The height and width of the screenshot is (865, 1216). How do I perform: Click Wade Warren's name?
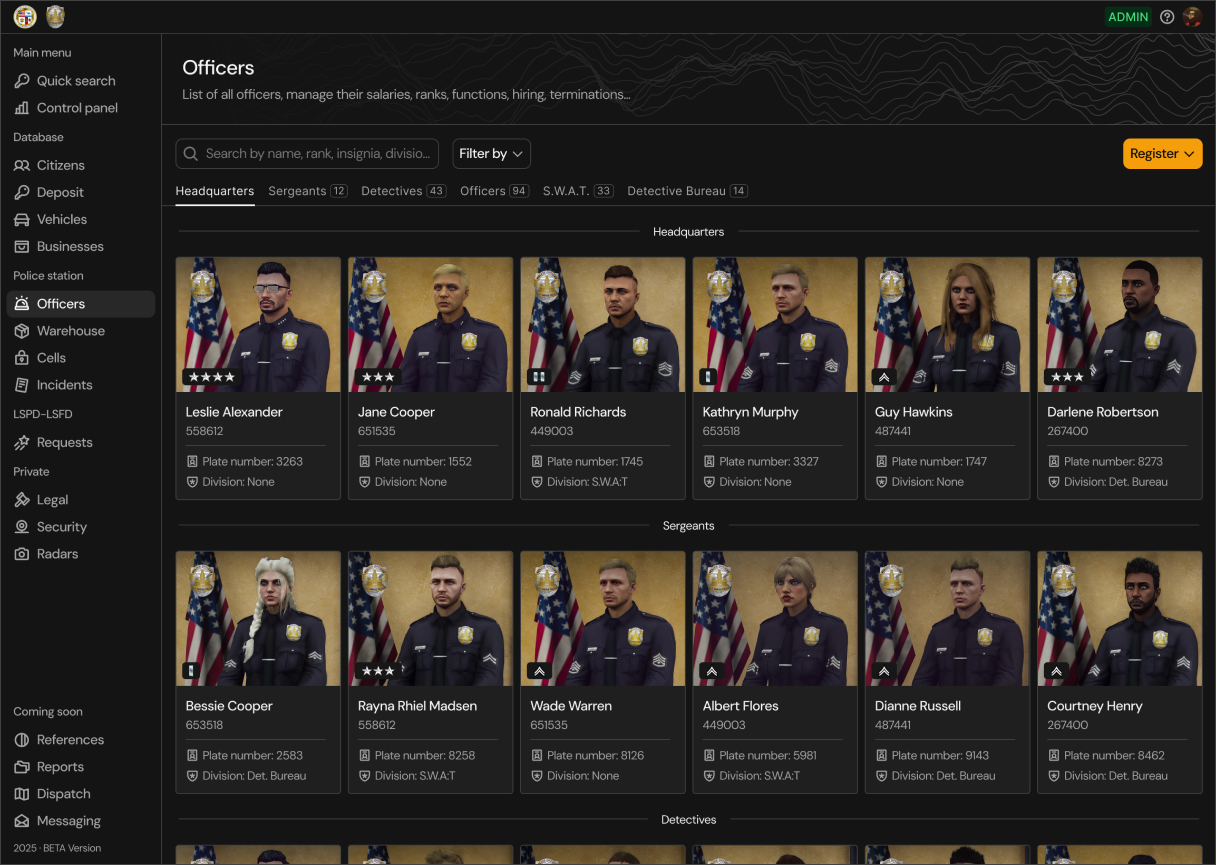click(571, 706)
